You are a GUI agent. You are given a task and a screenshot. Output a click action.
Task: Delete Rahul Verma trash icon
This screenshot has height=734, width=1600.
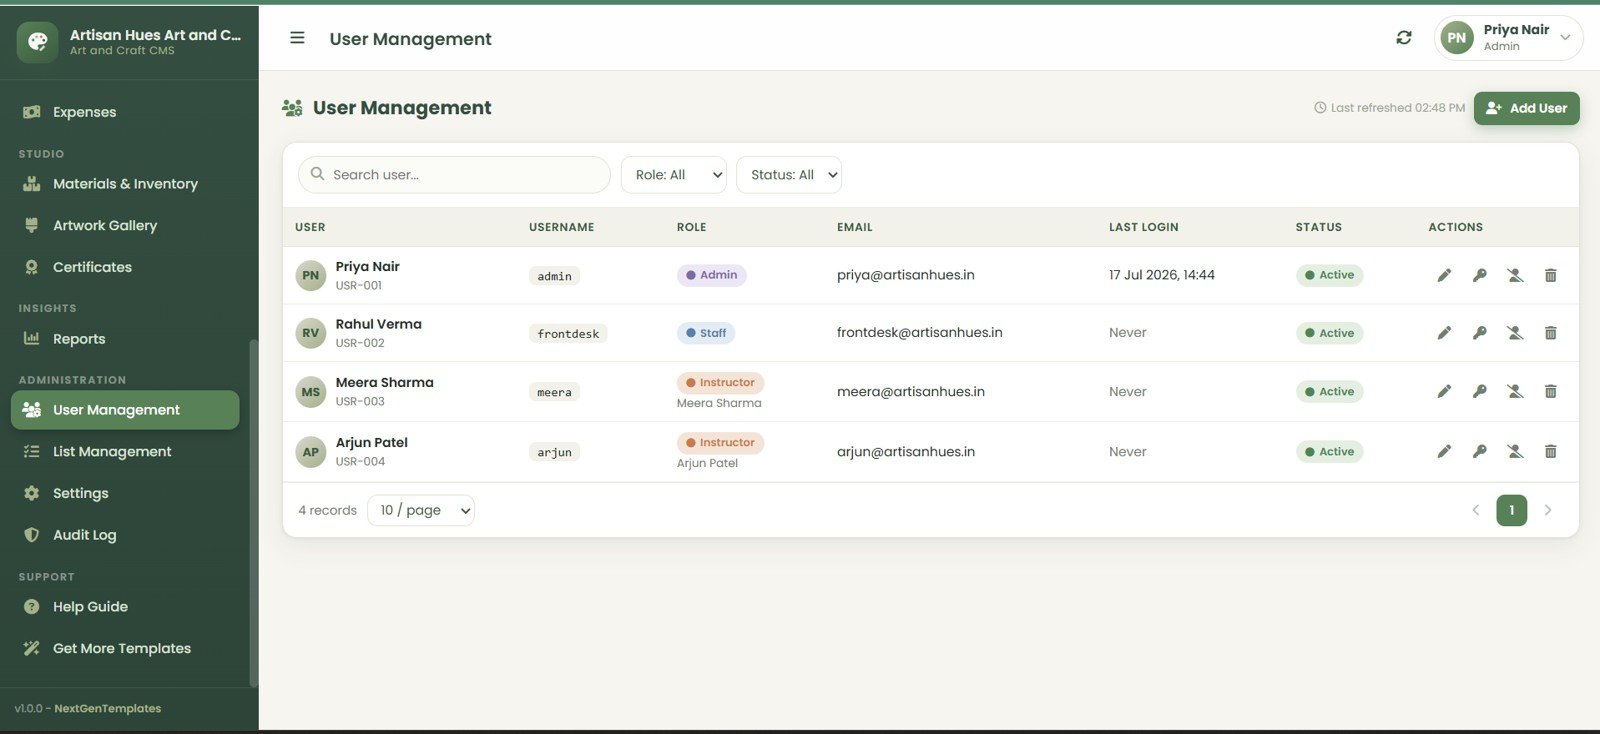point(1550,333)
